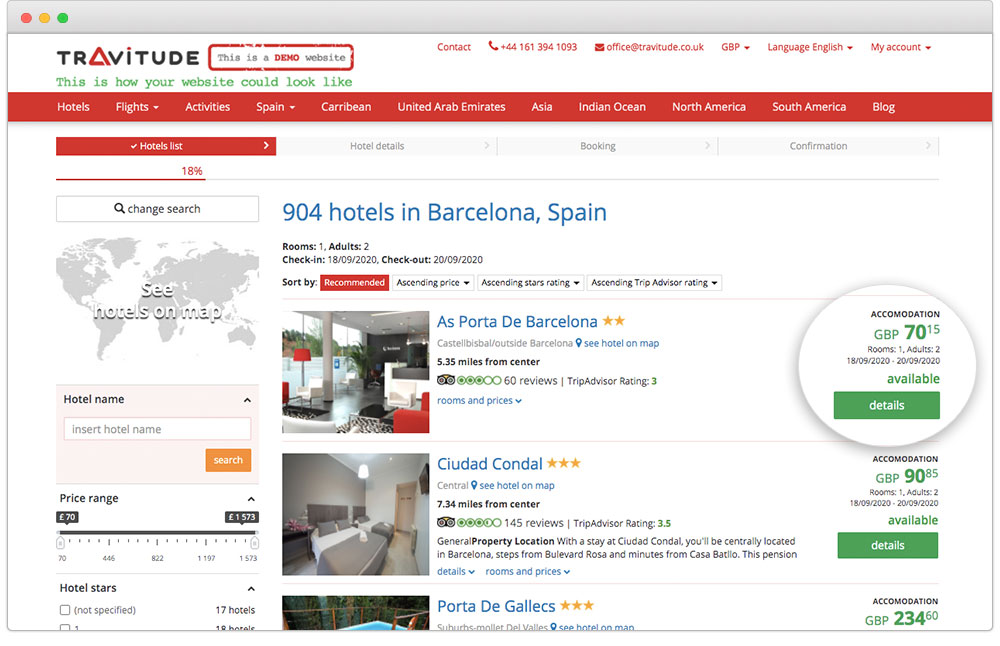Viewport: 1000px width, 646px height.
Task: Click map pin icon for Ciudad Condal
Action: point(474,485)
